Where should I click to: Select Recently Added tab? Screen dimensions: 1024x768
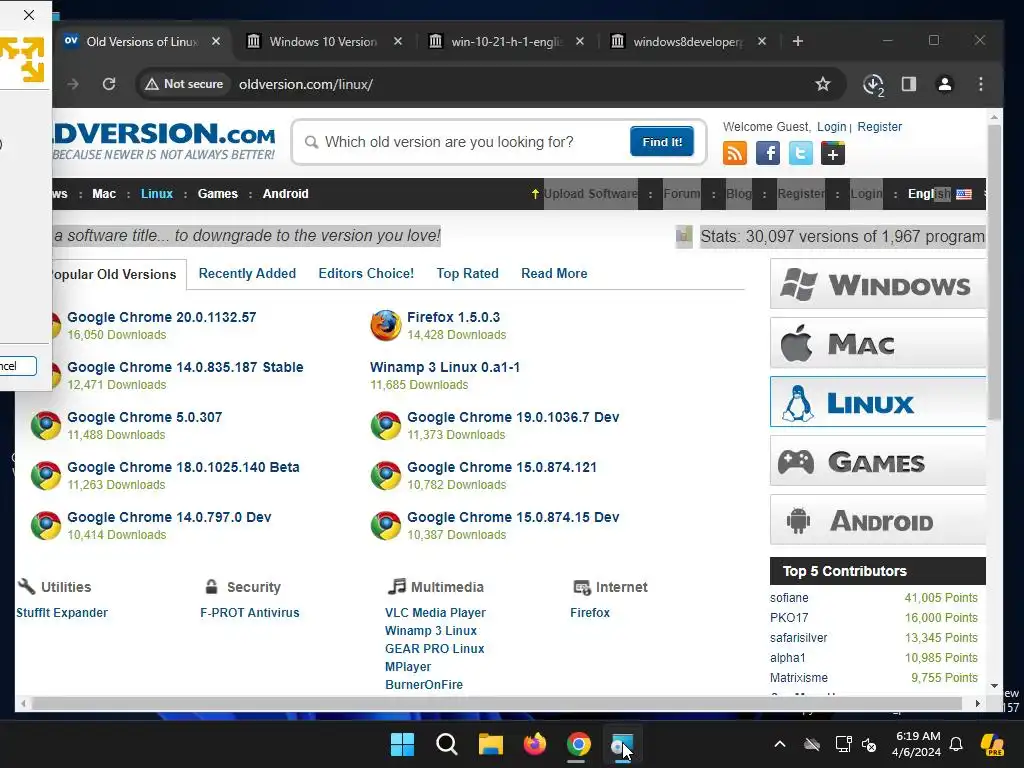[x=247, y=273]
